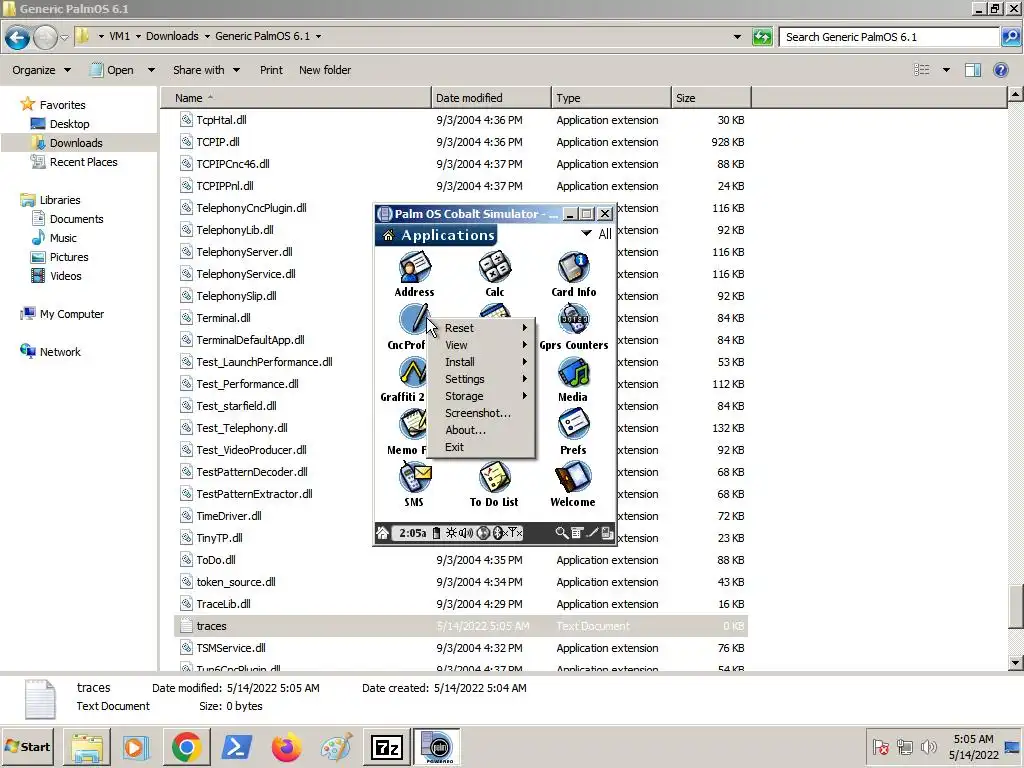Open the Prefs app icon
This screenshot has height=768, width=1024.
[x=573, y=432]
